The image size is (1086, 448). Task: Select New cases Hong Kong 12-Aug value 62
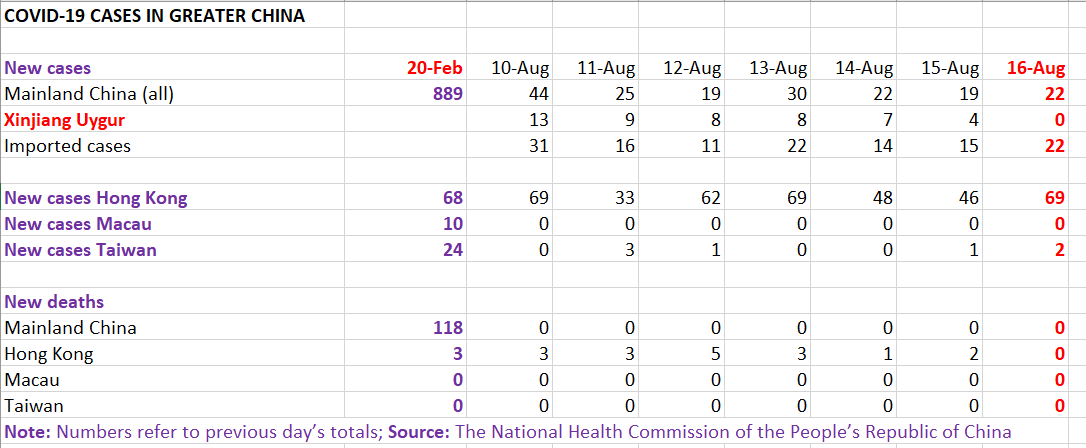pyautogui.click(x=709, y=198)
